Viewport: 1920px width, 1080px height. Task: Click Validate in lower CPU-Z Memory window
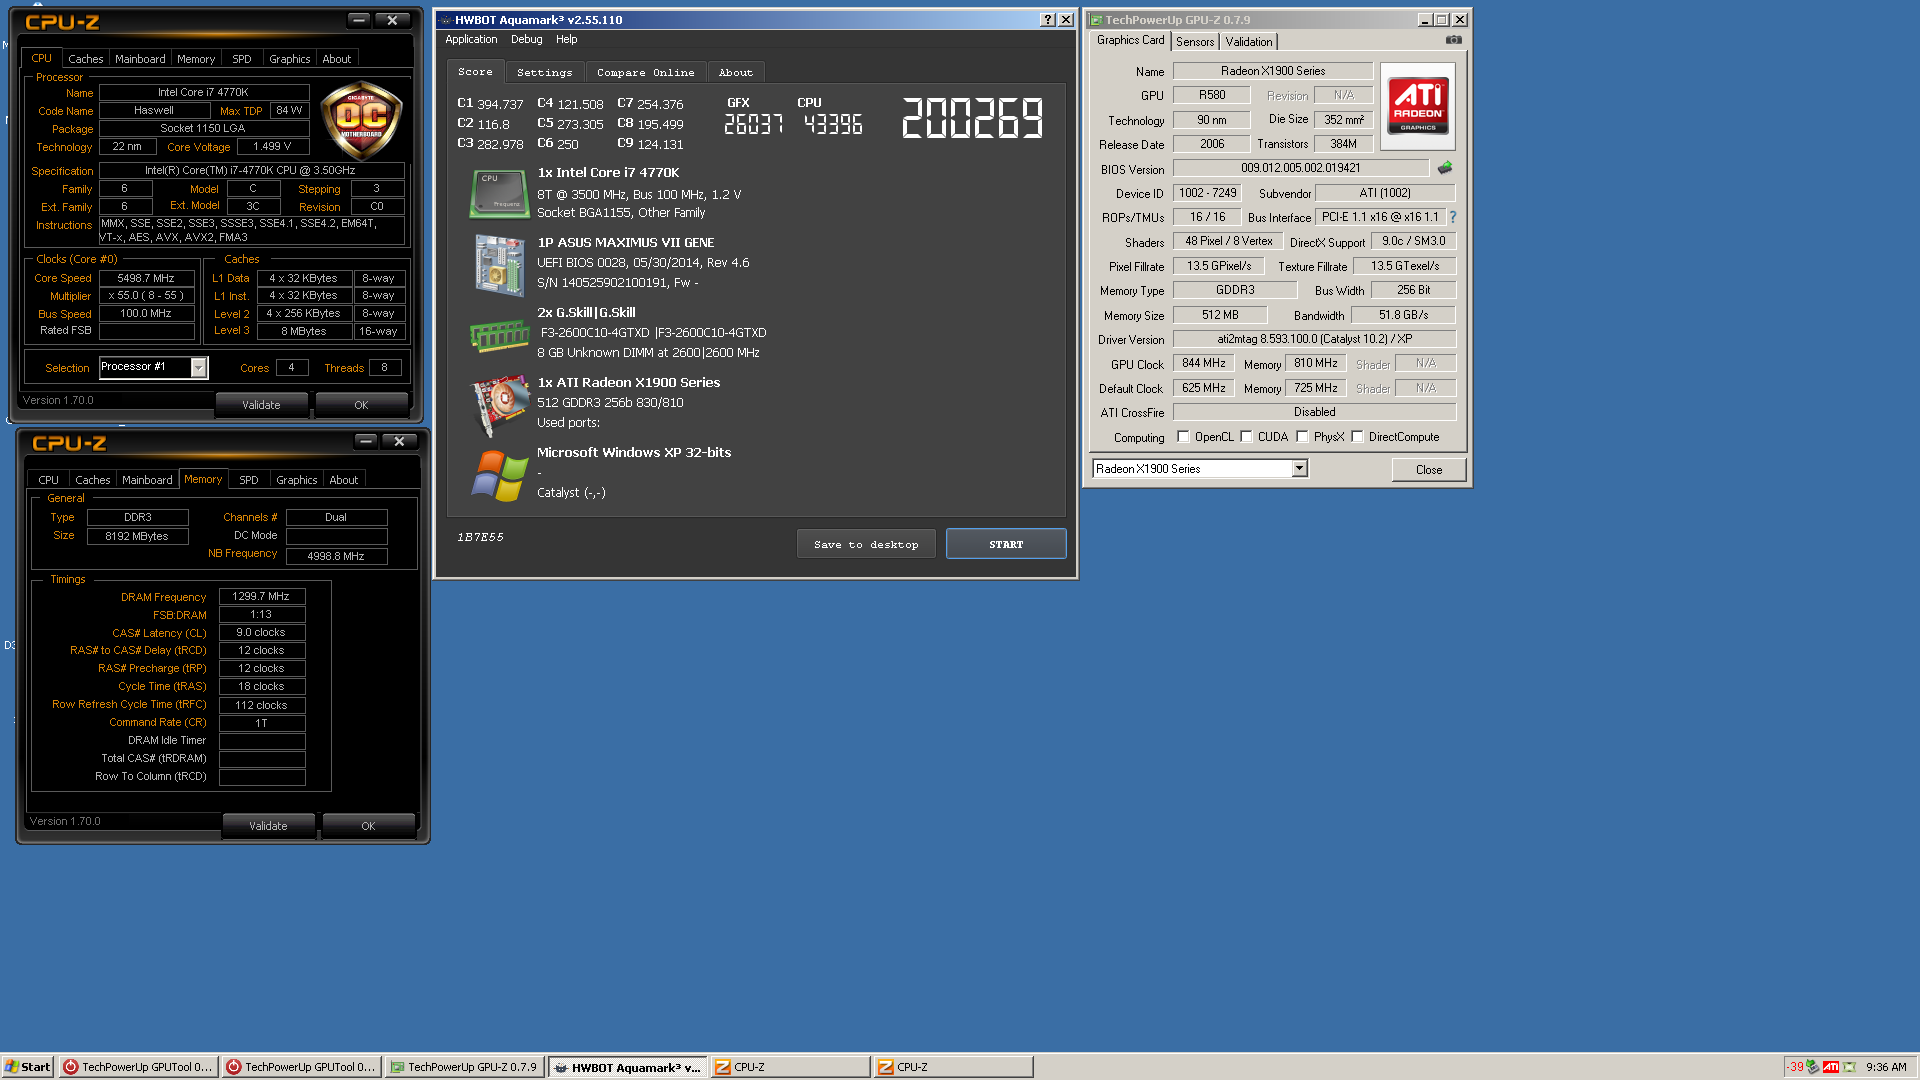(268, 826)
